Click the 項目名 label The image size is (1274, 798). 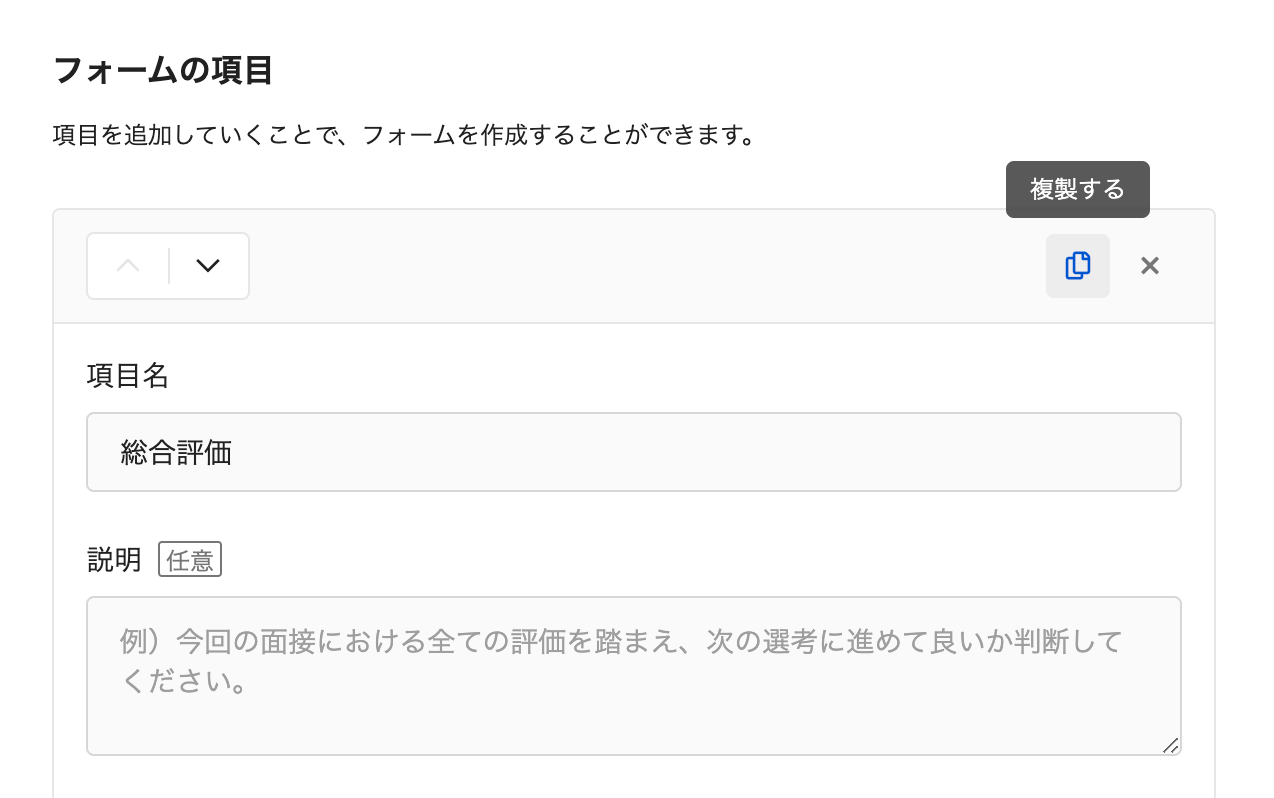128,376
